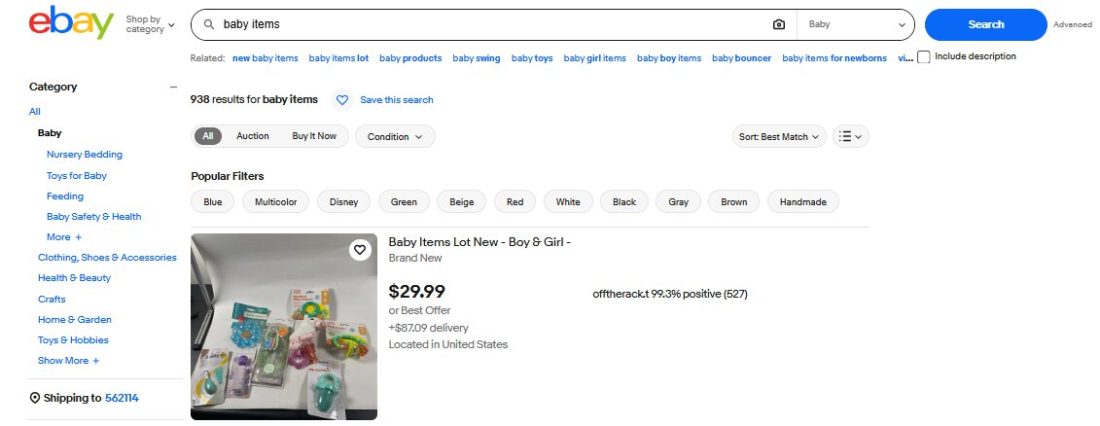Apply the Blue color filter
Screen dimensions: 1100x426
212,202
